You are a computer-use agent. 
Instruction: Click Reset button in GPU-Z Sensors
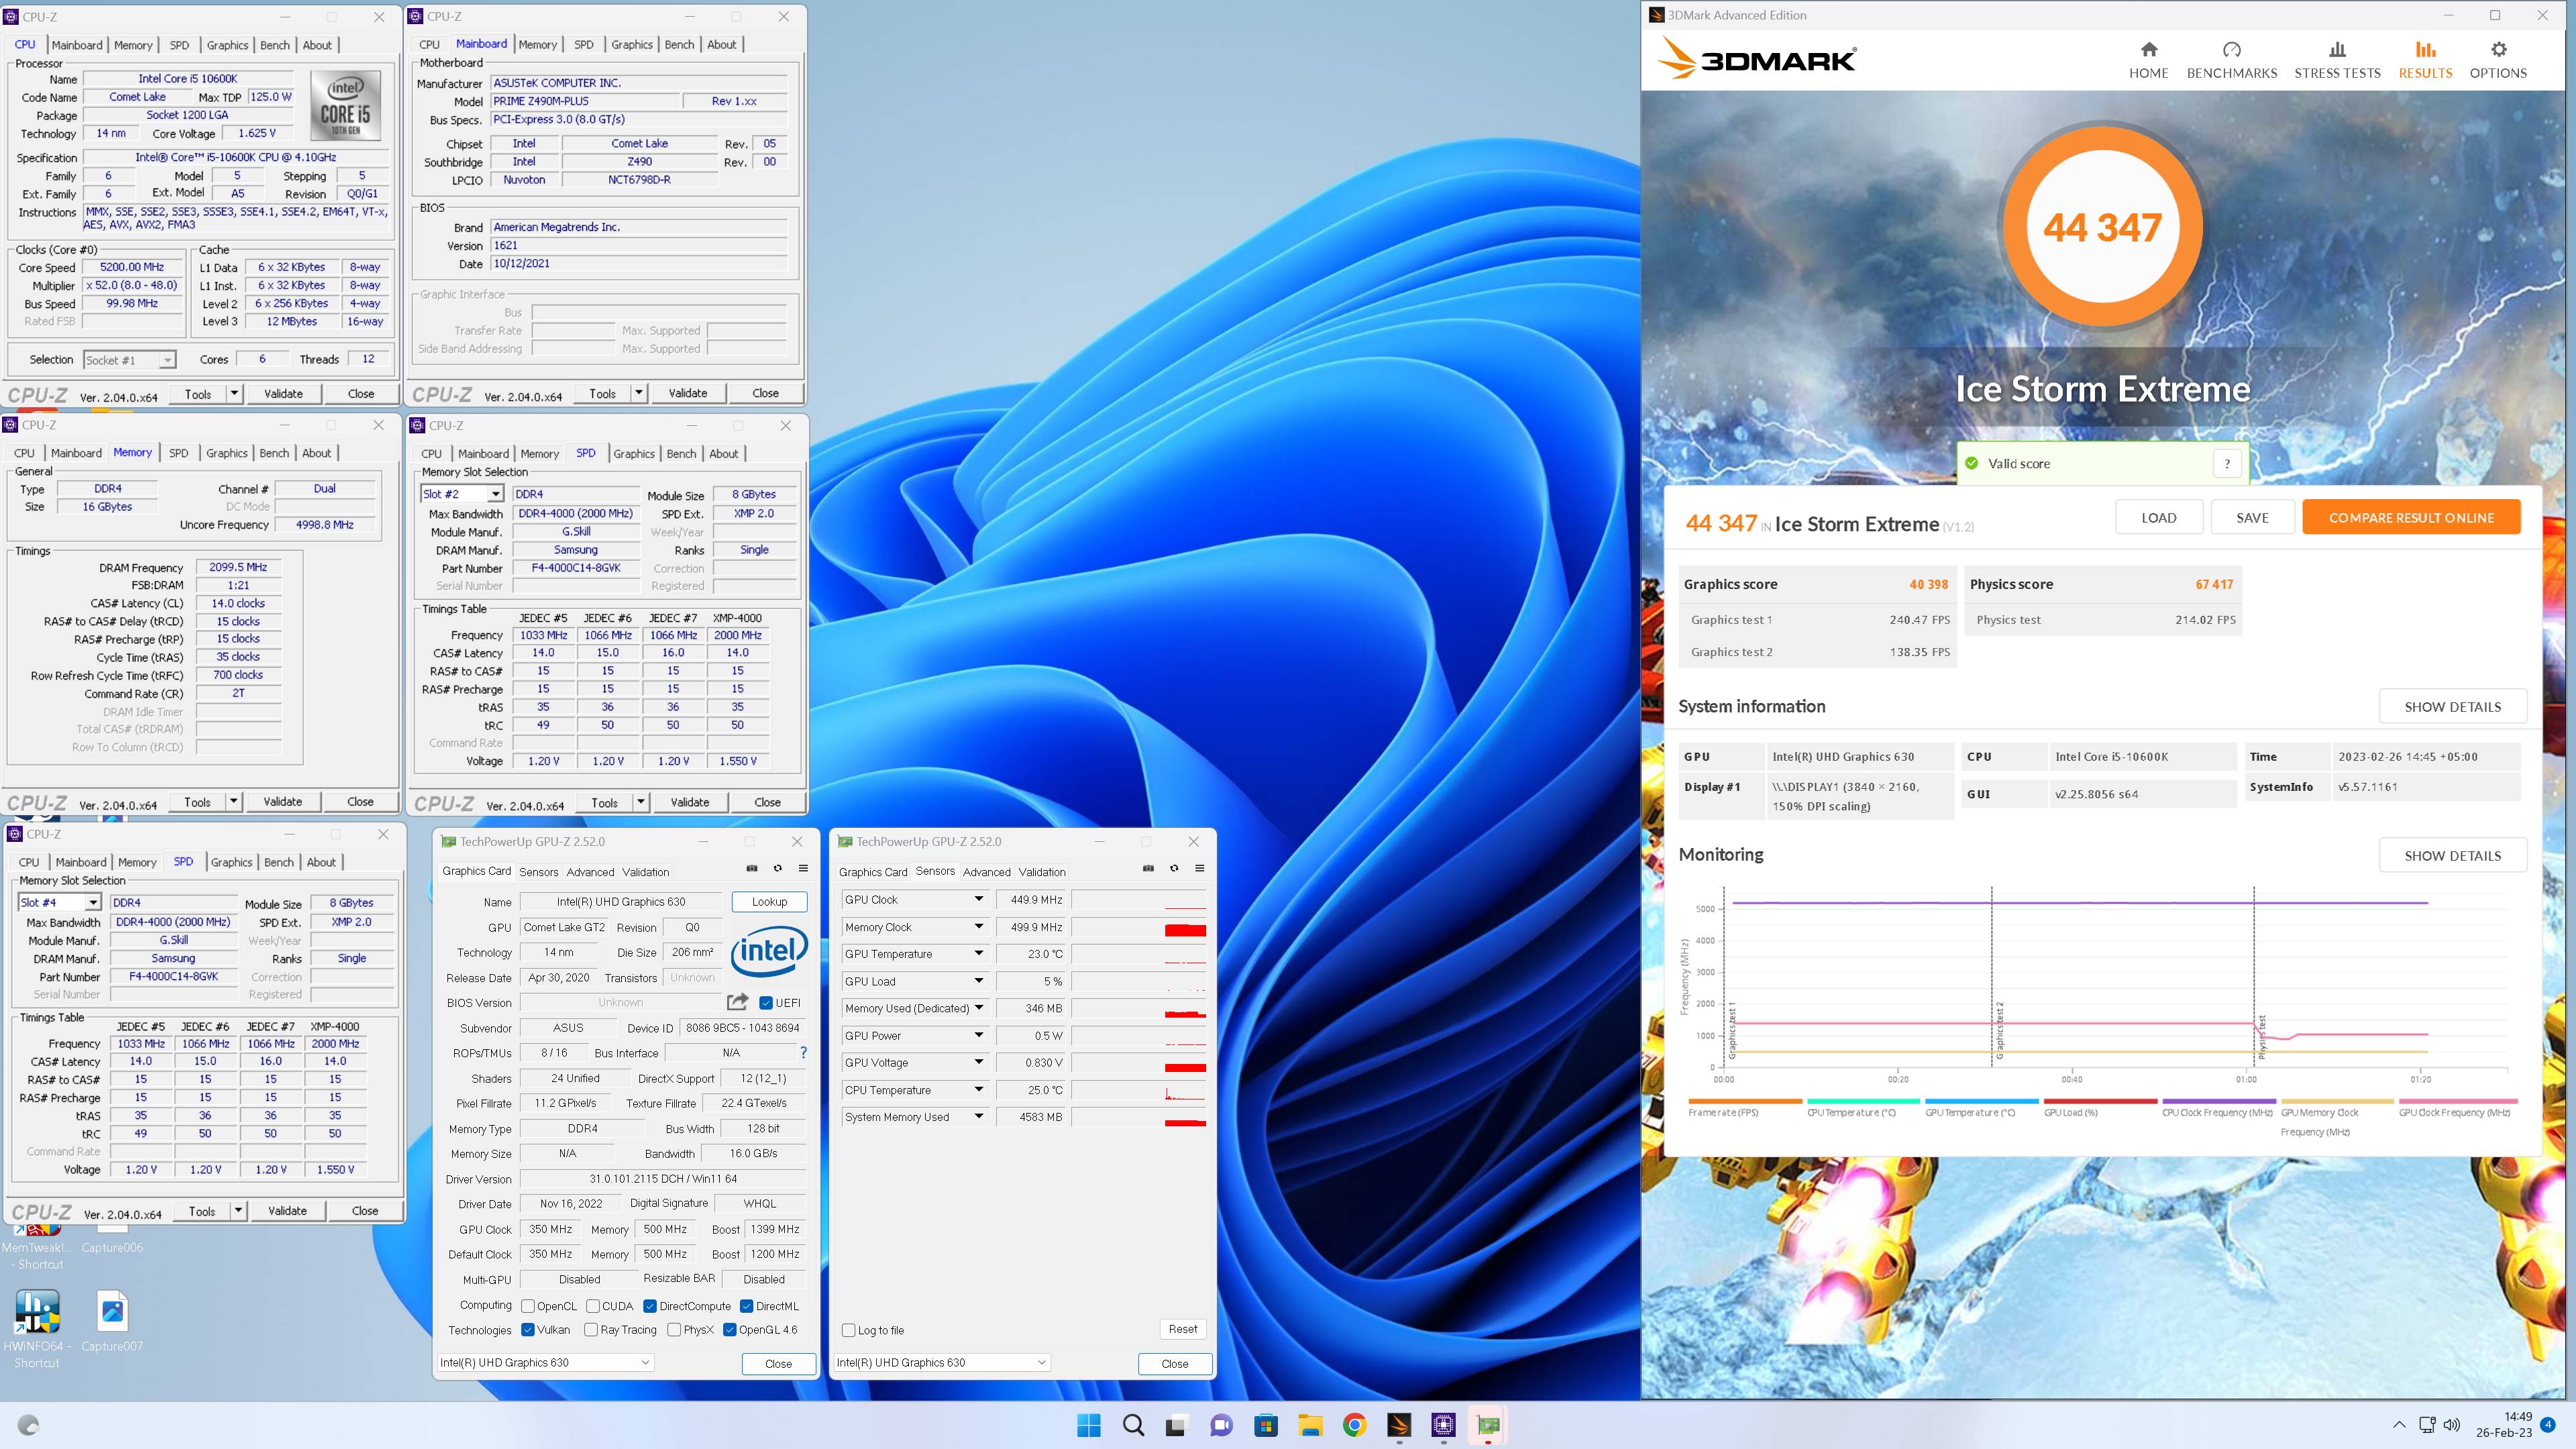click(1183, 1329)
